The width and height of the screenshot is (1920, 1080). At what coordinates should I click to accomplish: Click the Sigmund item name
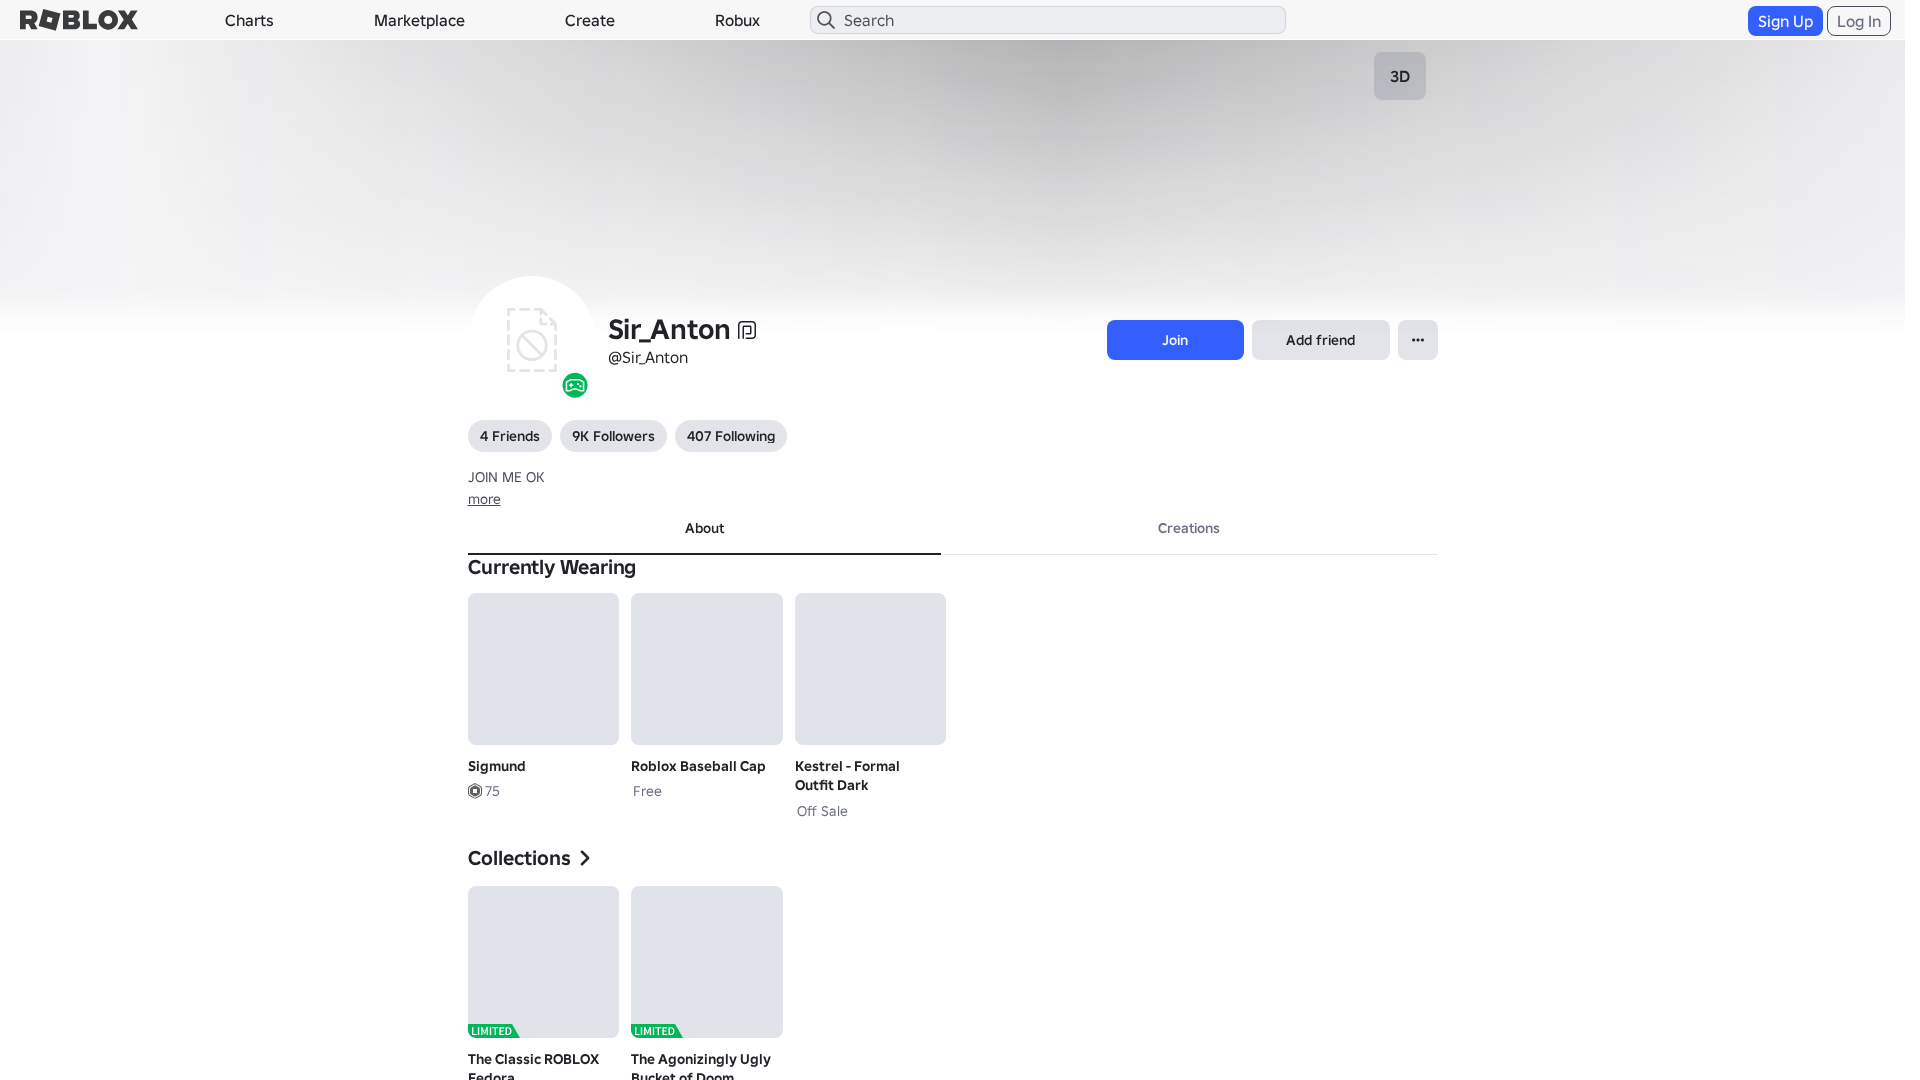pos(497,766)
